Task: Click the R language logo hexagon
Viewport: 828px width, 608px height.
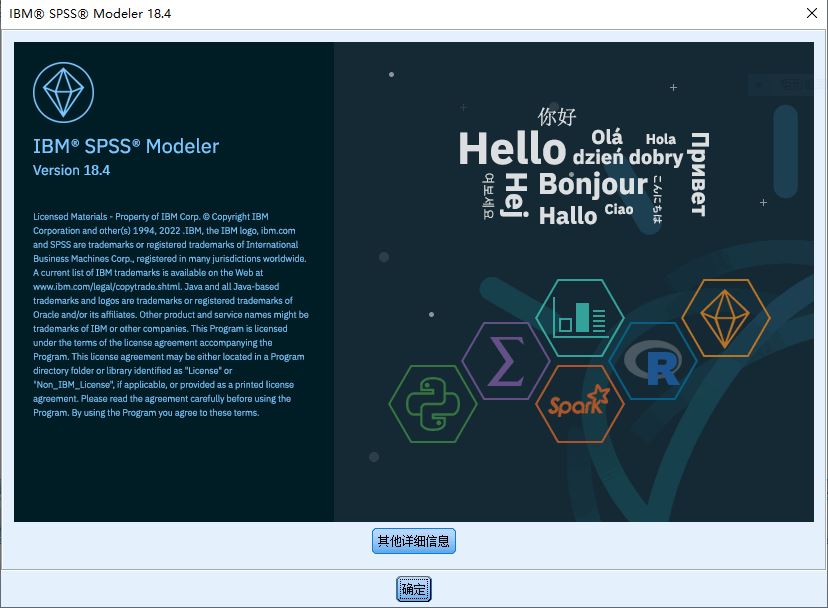Action: point(653,361)
